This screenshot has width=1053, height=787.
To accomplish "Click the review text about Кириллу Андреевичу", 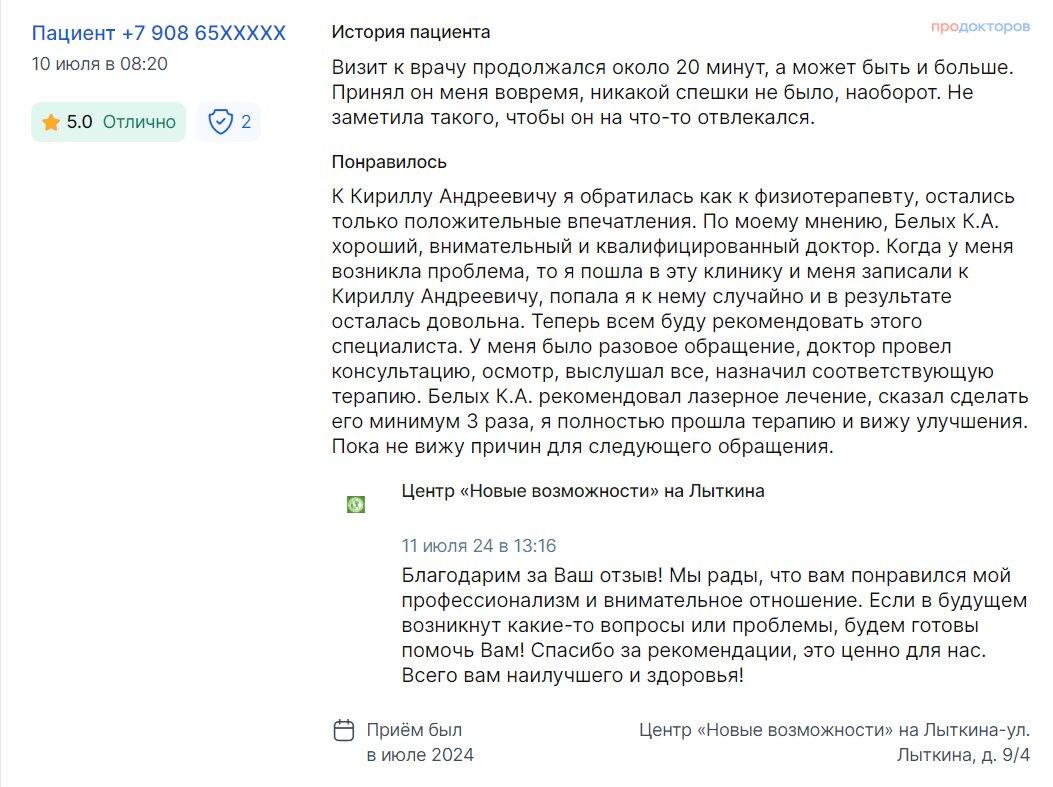I will (x=680, y=321).
